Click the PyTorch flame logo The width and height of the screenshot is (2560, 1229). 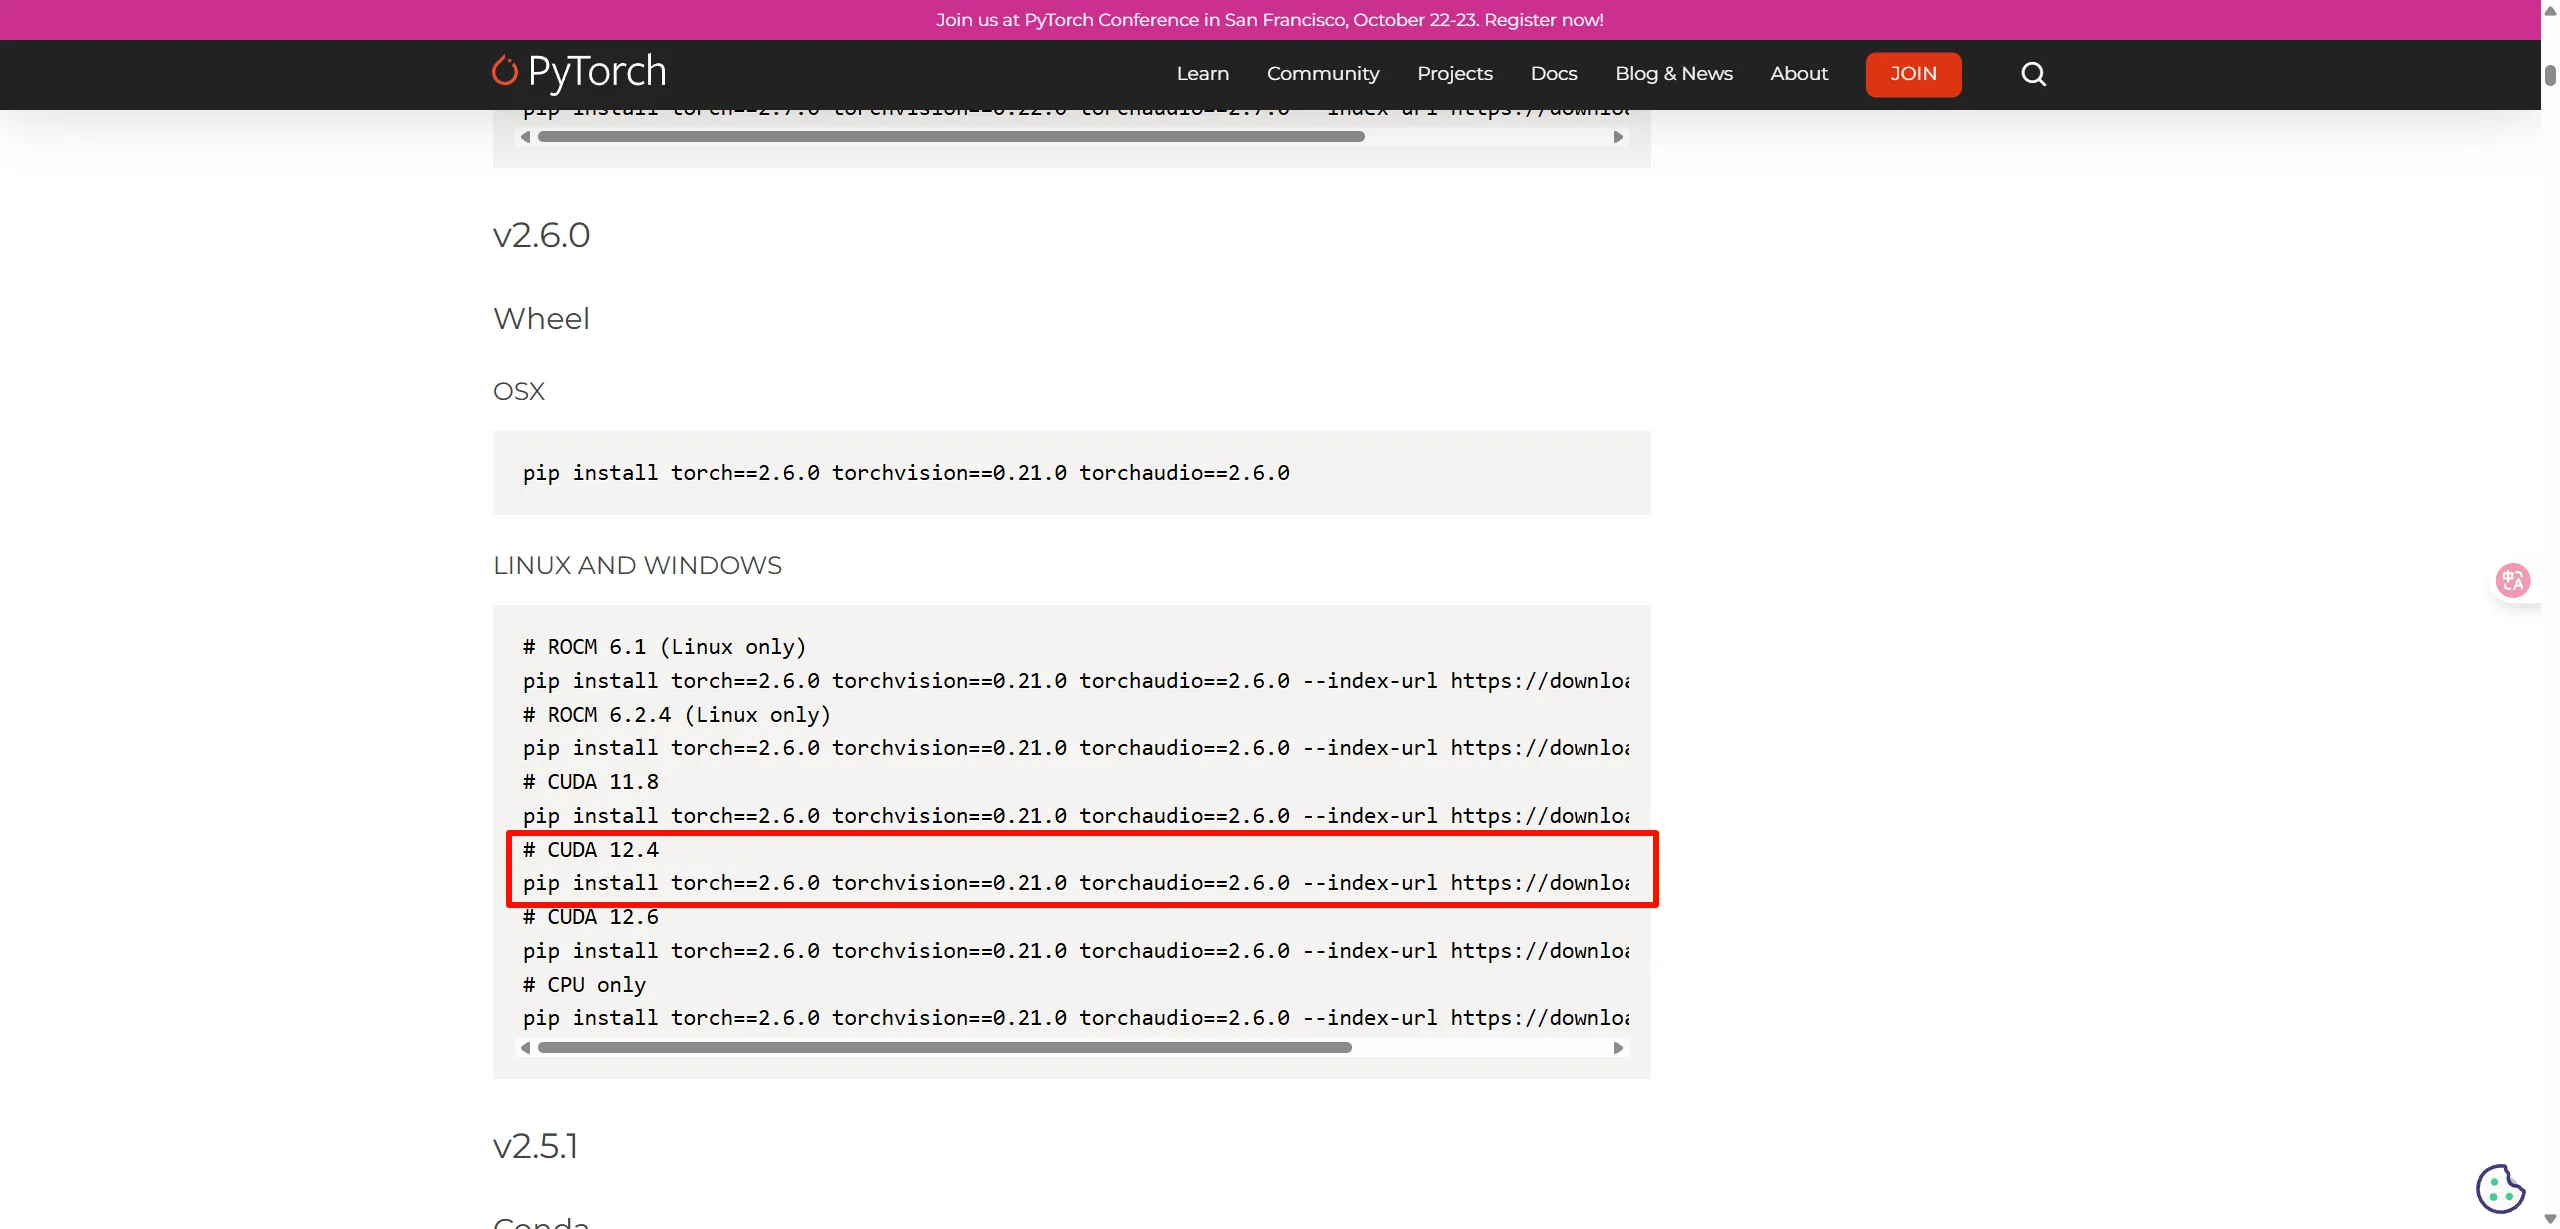point(505,72)
